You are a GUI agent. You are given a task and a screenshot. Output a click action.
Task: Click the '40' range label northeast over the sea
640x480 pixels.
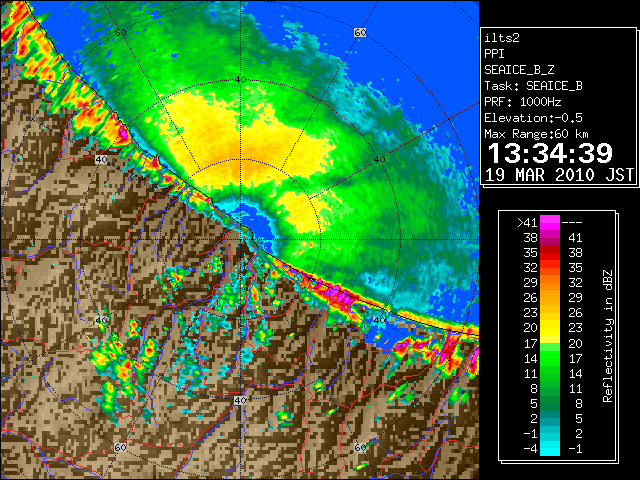[x=379, y=160]
